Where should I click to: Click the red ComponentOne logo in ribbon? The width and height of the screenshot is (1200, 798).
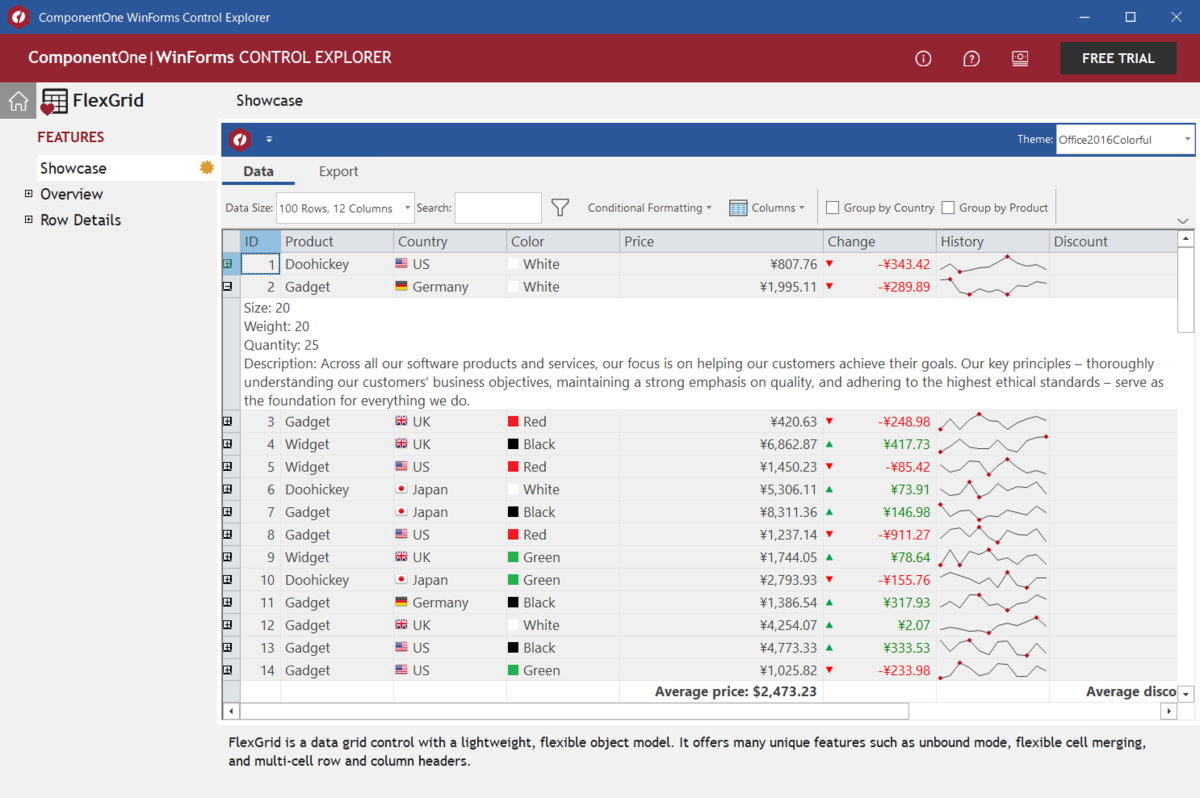click(239, 139)
